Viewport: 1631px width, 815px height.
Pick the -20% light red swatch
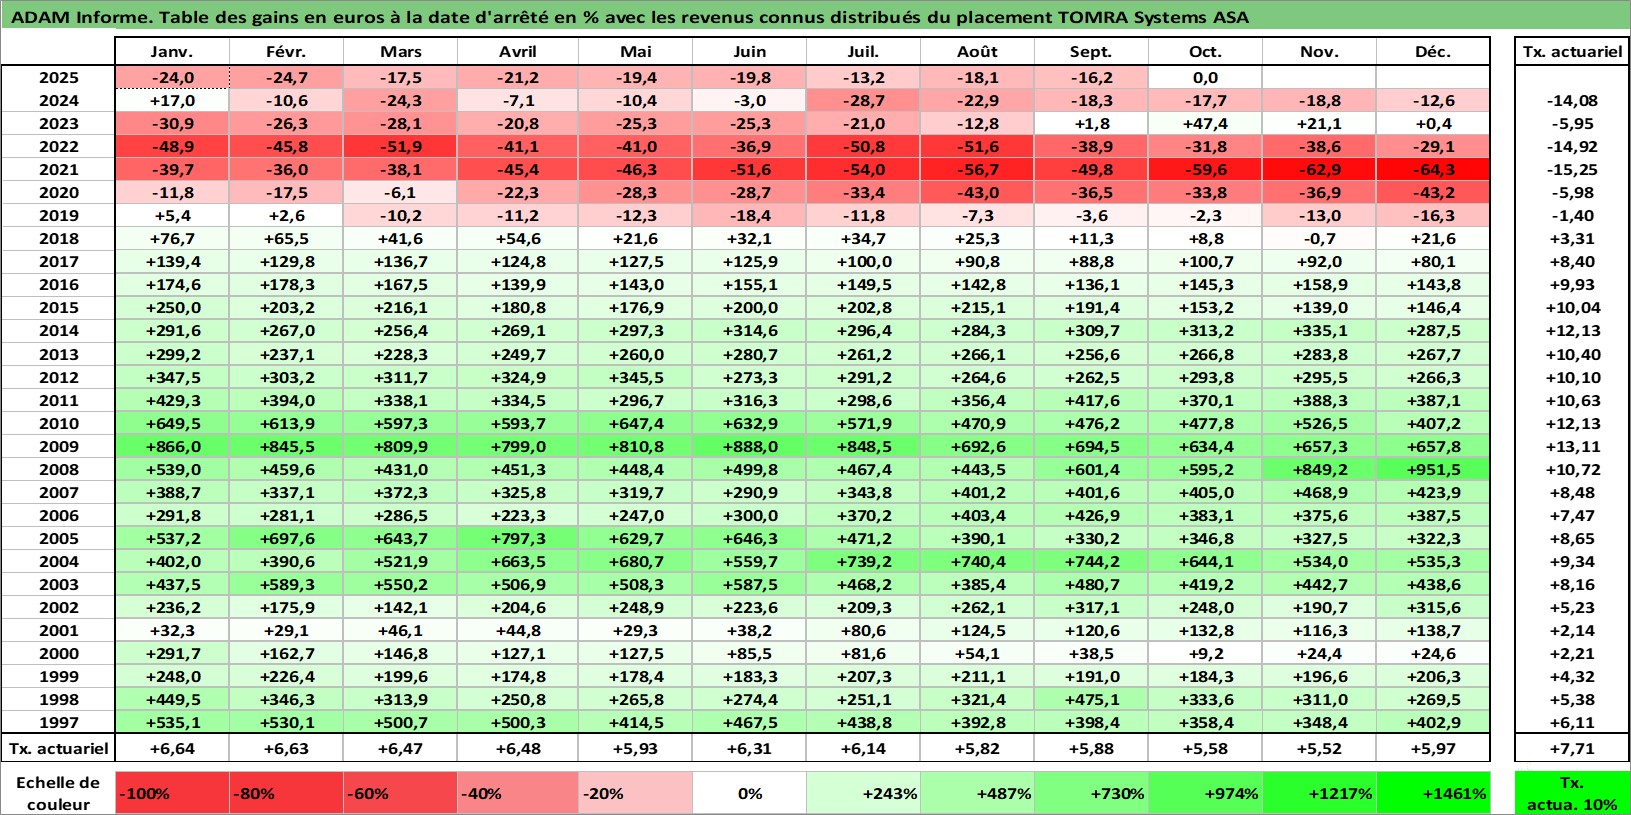coord(635,793)
